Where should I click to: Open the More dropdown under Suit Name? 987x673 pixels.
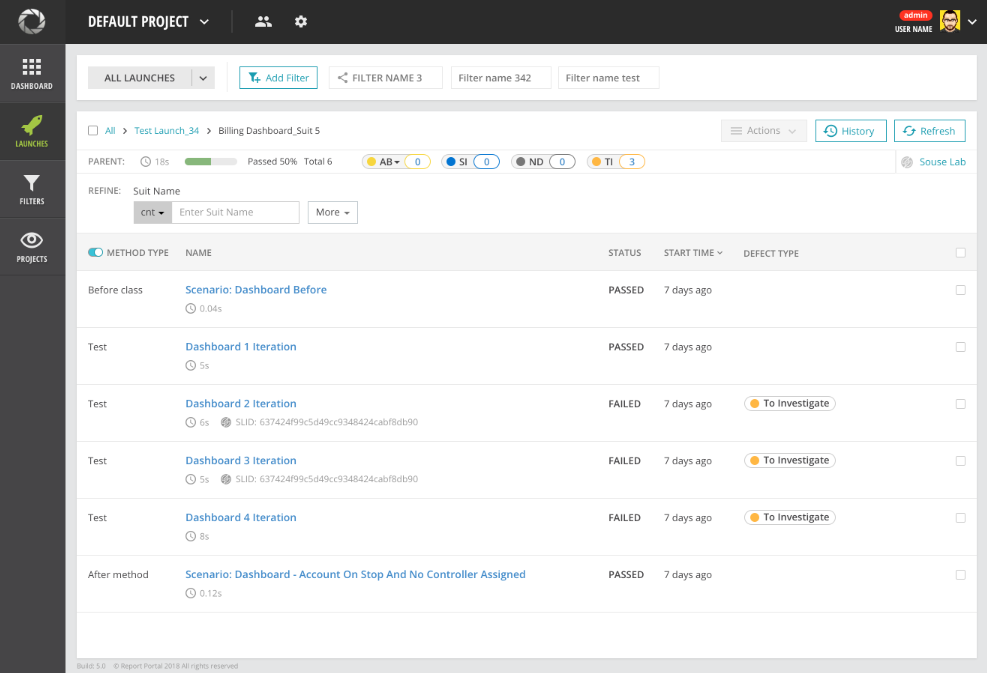(332, 212)
